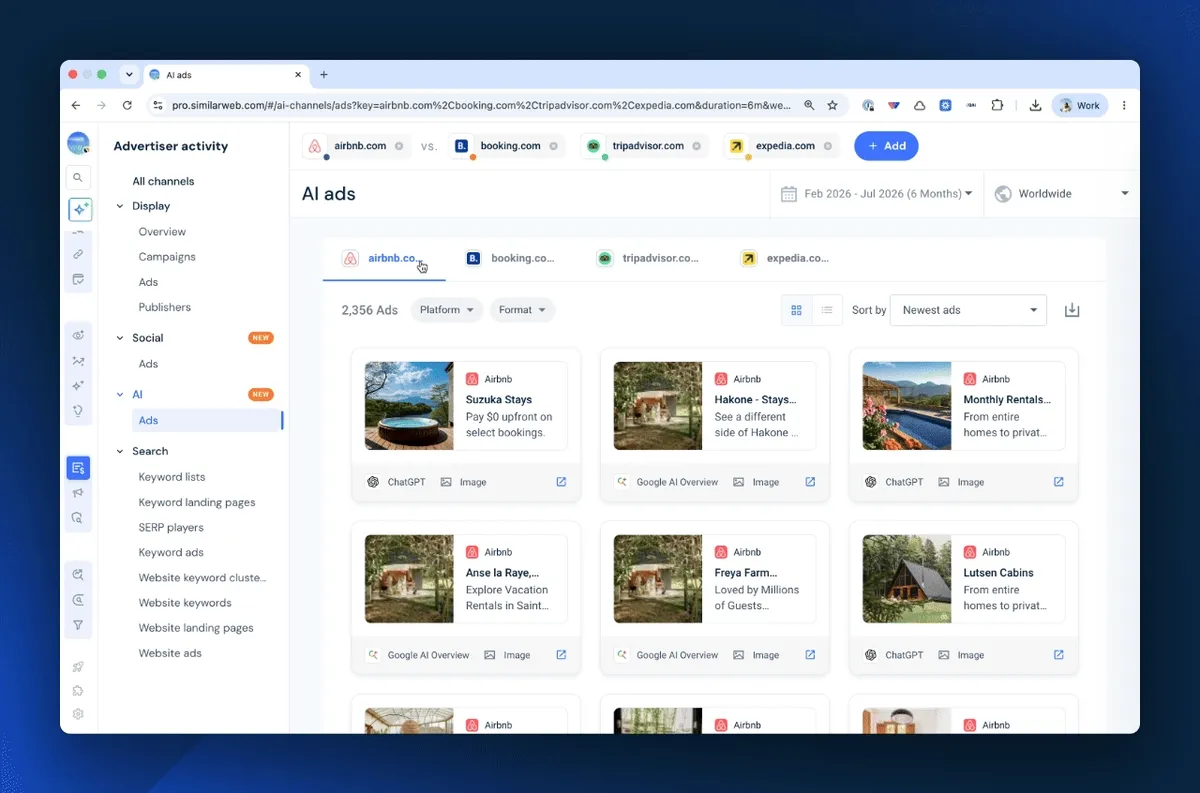Screen dimensions: 1200x793
Task: Open the Monthly Rentals ad external link
Action: pyautogui.click(x=1058, y=482)
